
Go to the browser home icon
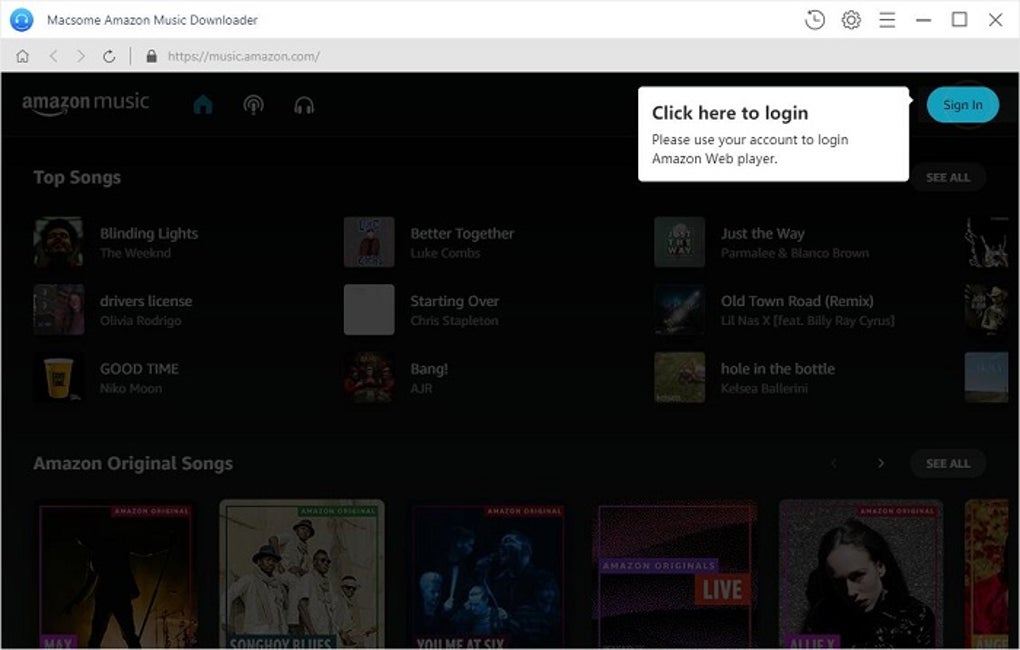coord(22,56)
